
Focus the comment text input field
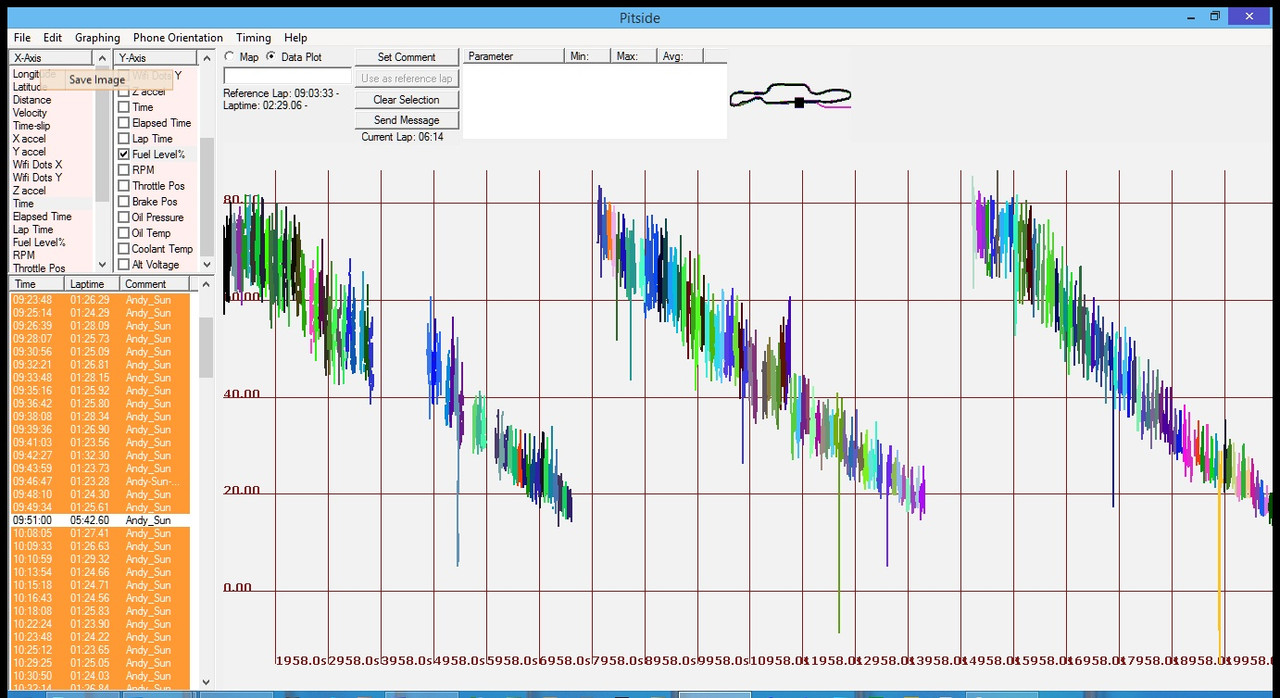pyautogui.click(x=287, y=76)
